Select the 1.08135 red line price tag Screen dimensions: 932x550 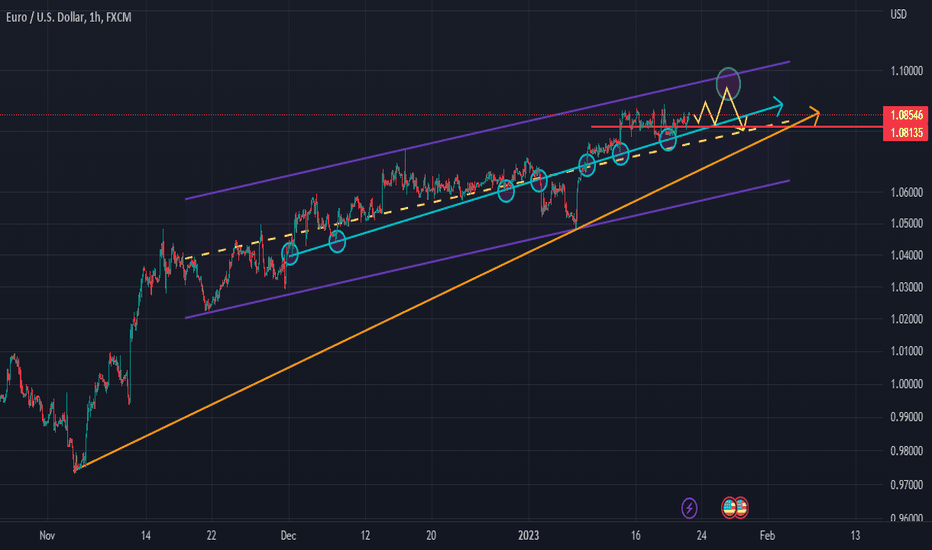[906, 132]
